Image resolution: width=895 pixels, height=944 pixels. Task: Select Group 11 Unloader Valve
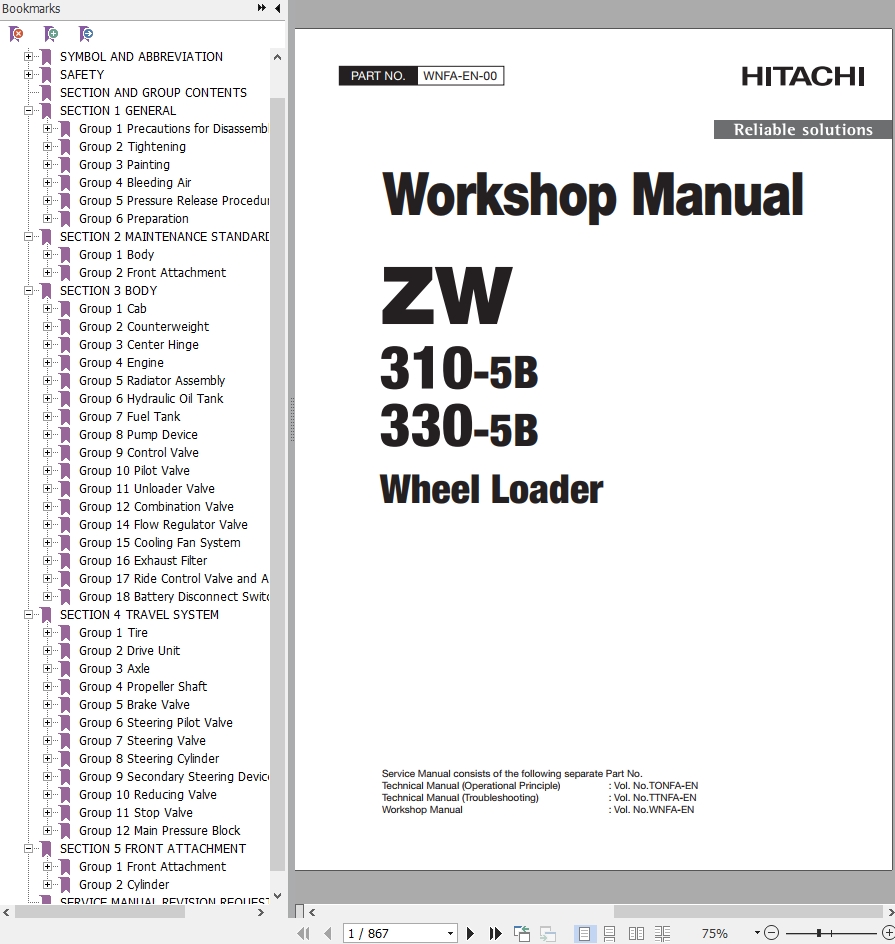coord(147,489)
